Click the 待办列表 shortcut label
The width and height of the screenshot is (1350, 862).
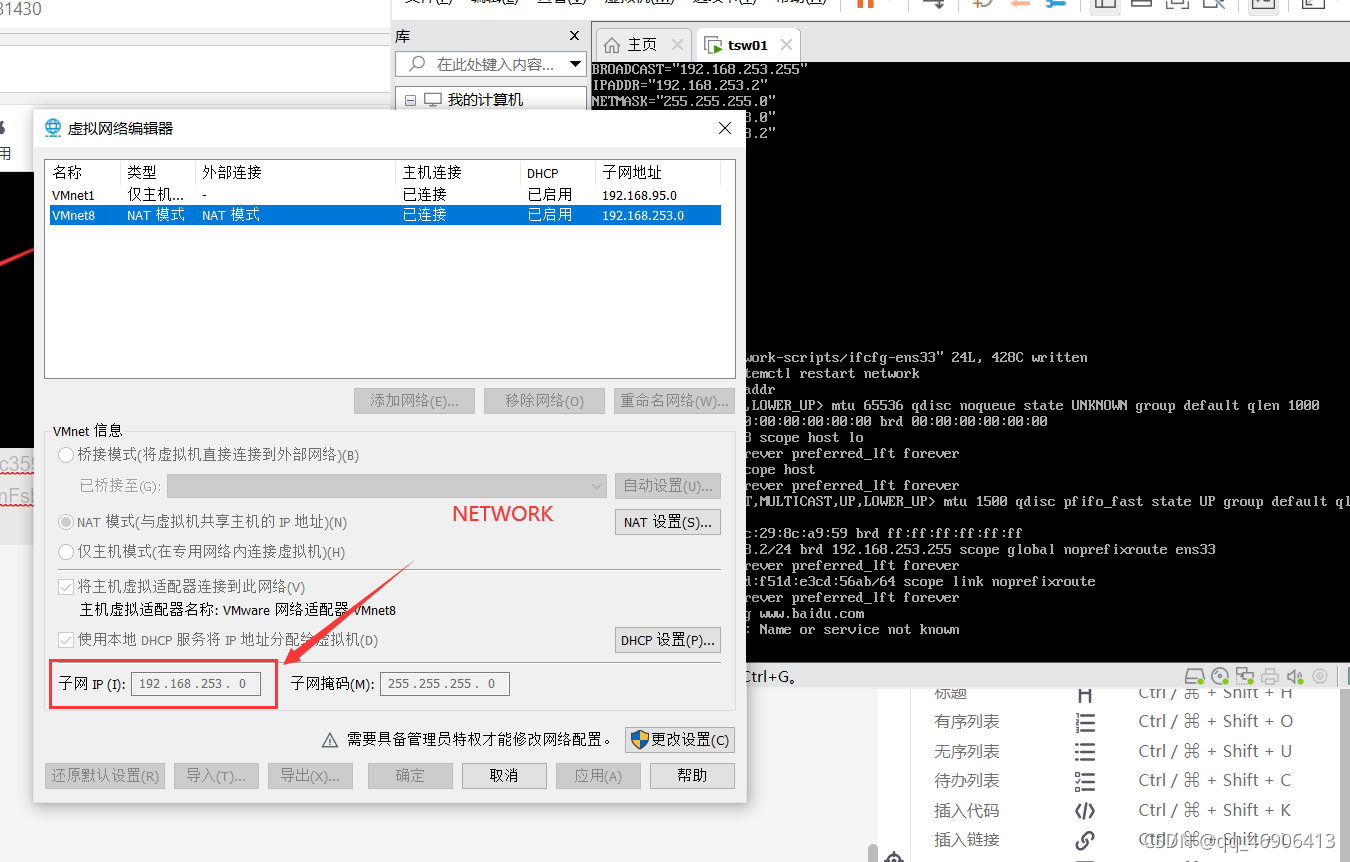(967, 781)
